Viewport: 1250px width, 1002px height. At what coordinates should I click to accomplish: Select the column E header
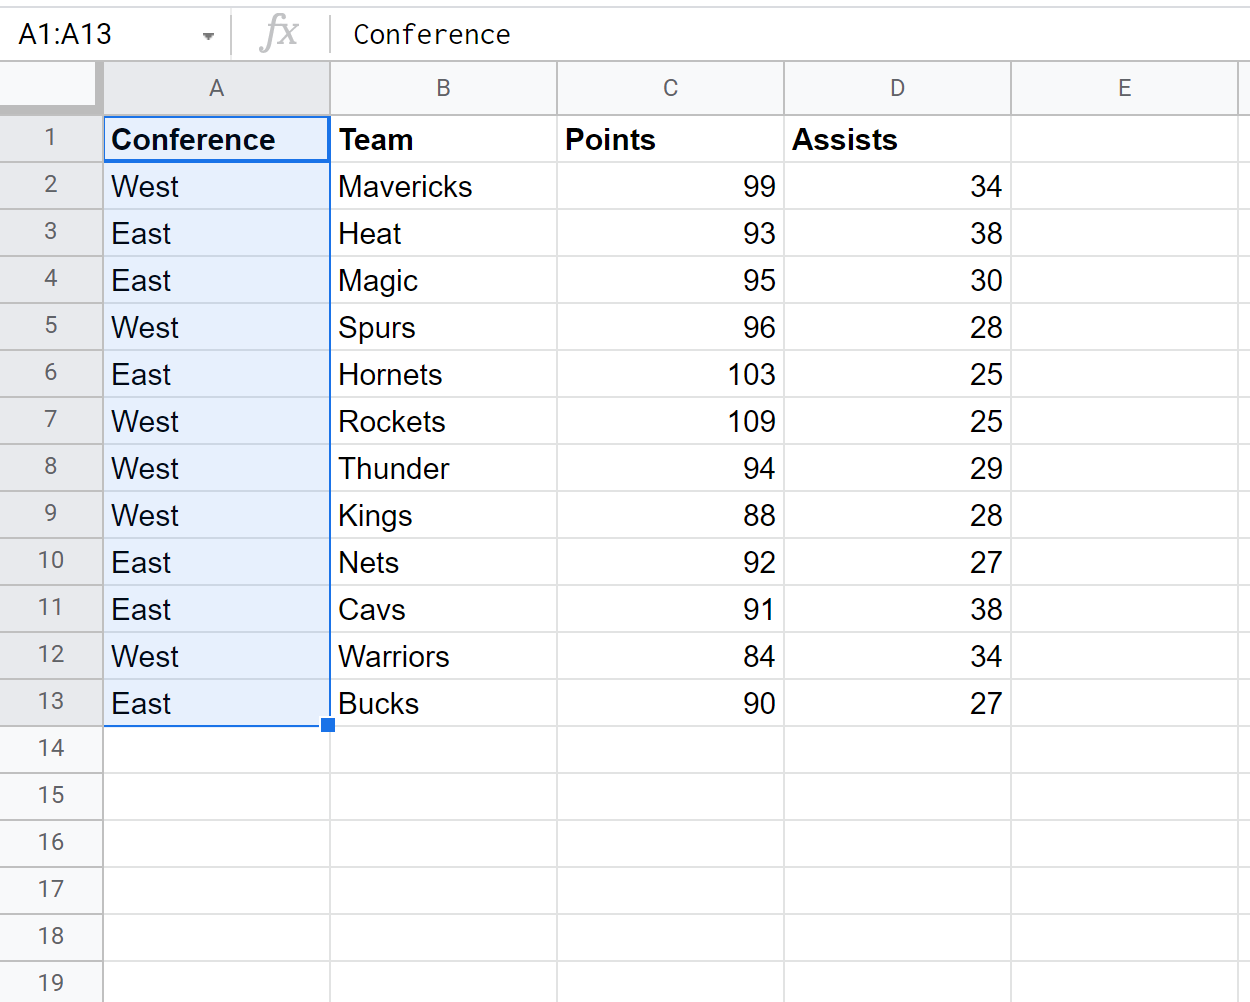[x=1124, y=88]
